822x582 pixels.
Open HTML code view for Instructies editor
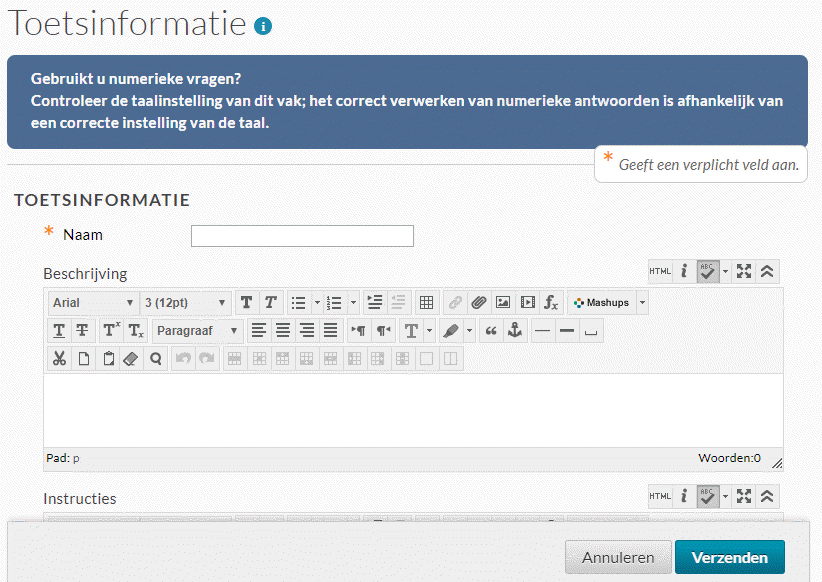pos(660,496)
